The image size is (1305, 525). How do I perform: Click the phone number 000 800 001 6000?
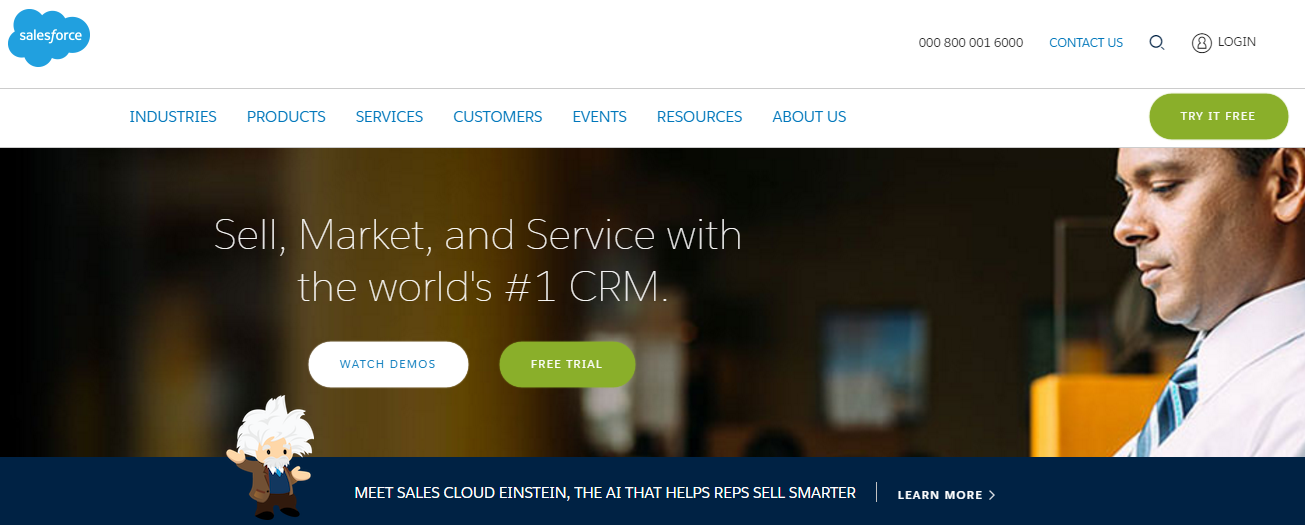pos(971,43)
